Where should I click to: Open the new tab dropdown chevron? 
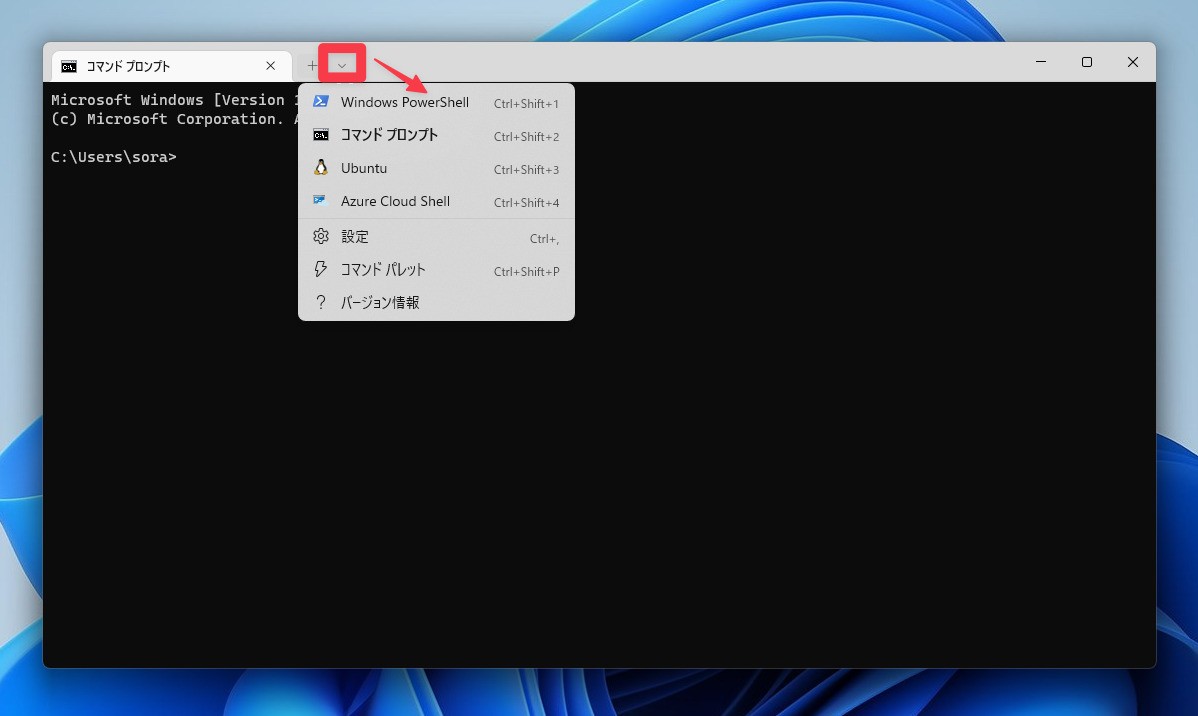coord(342,66)
